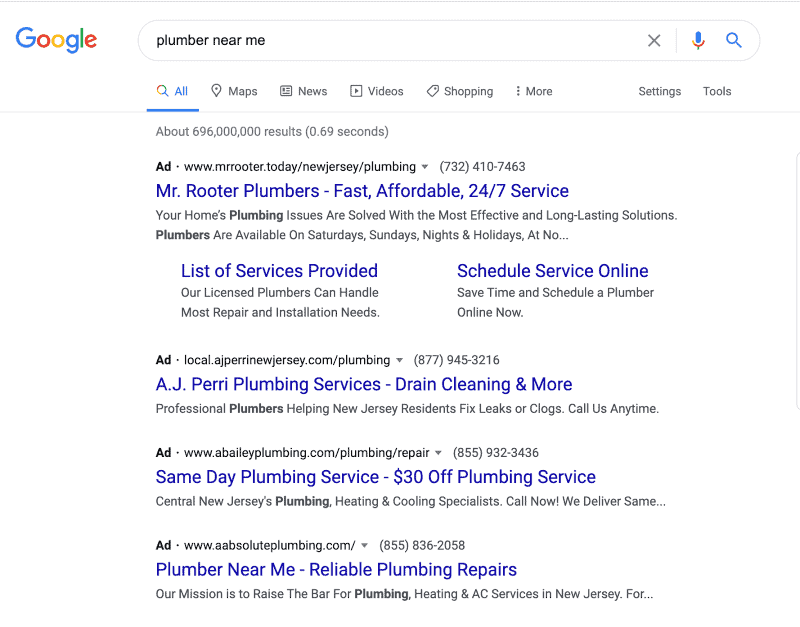Open the Settings menu
This screenshot has width=800, height=627.
click(x=660, y=91)
